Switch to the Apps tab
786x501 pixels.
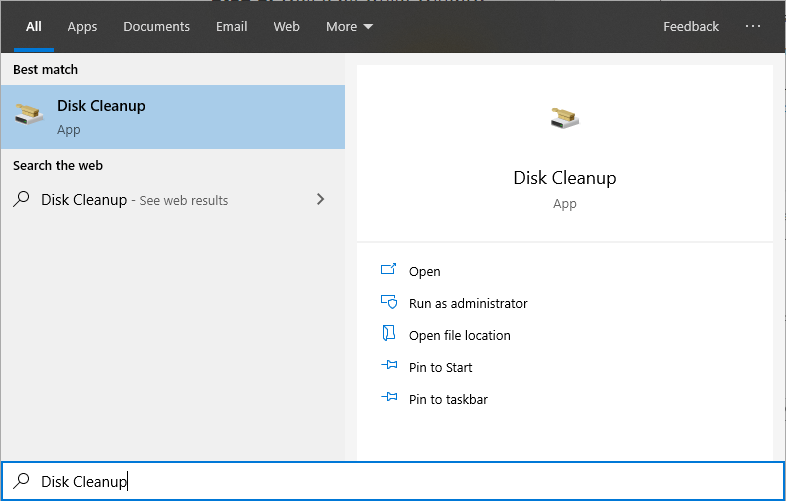click(x=82, y=27)
